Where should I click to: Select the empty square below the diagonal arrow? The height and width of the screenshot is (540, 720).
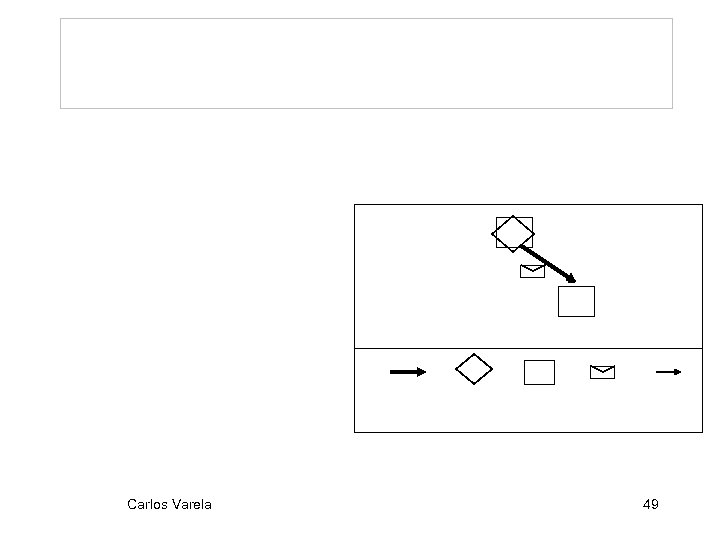576,301
